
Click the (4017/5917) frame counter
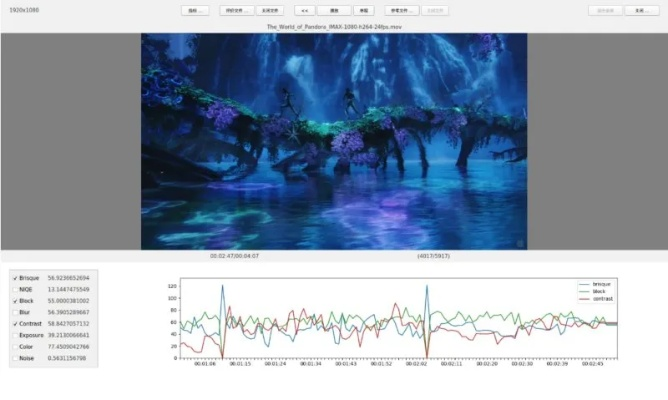pyautogui.click(x=433, y=256)
